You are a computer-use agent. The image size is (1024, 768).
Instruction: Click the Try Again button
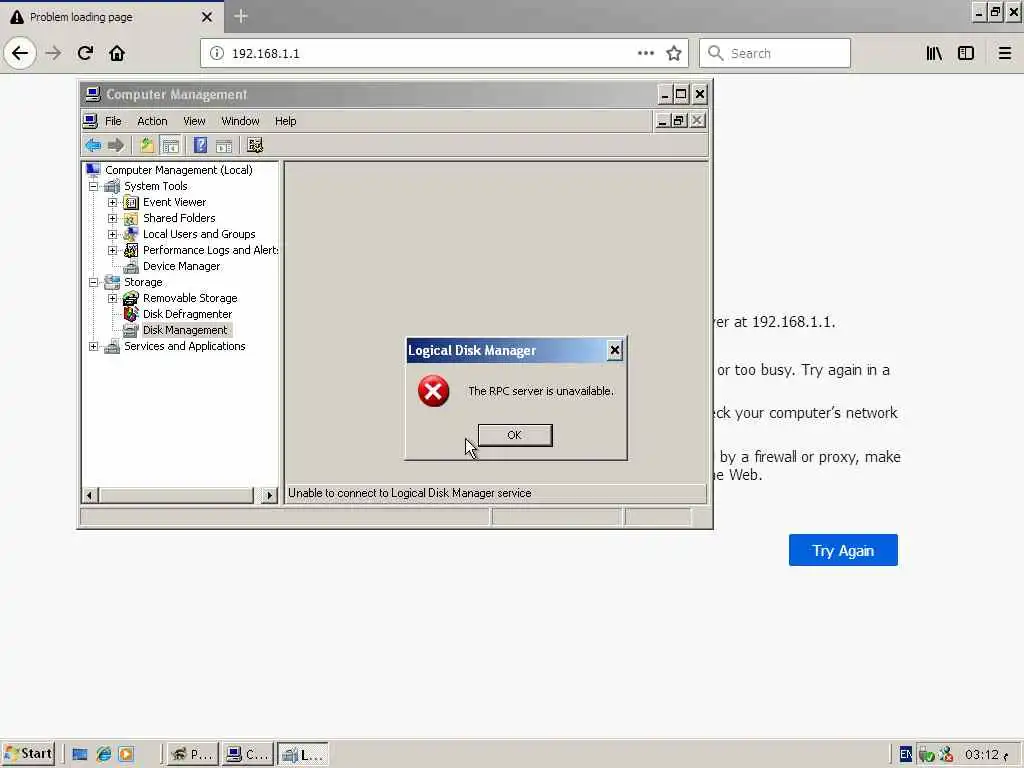843,551
